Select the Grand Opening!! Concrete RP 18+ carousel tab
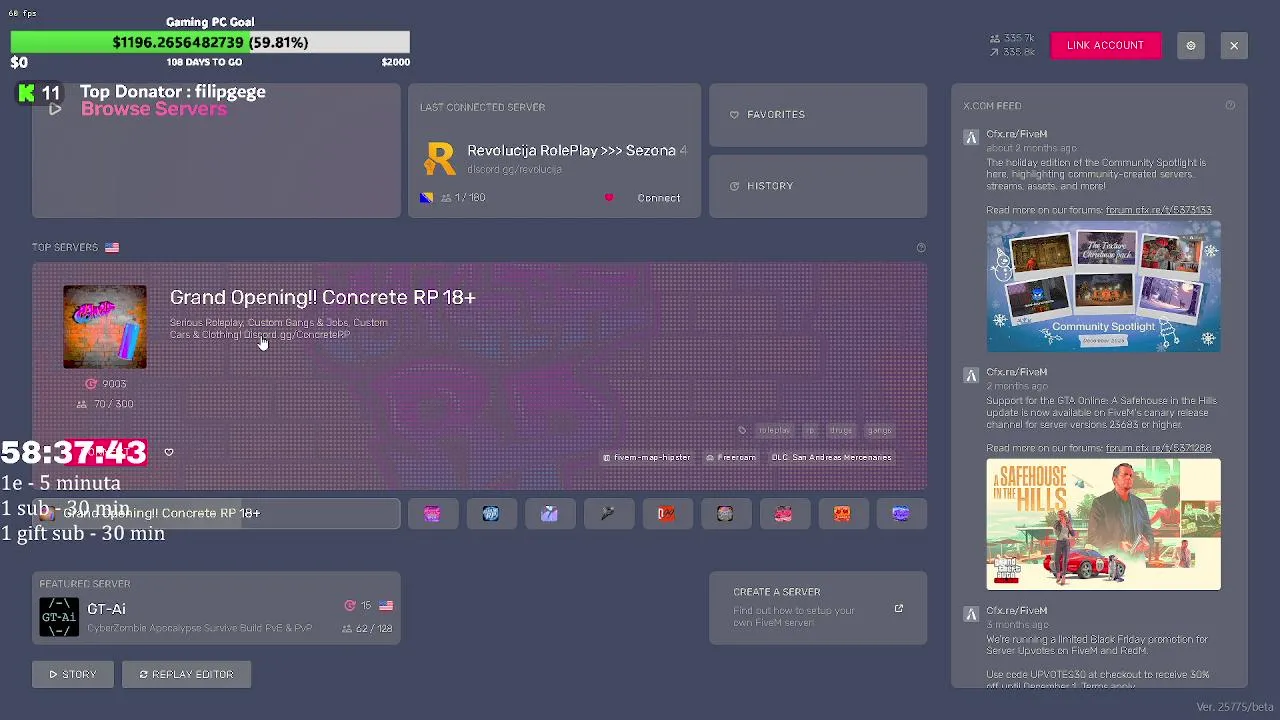The image size is (1280, 720). [216, 513]
